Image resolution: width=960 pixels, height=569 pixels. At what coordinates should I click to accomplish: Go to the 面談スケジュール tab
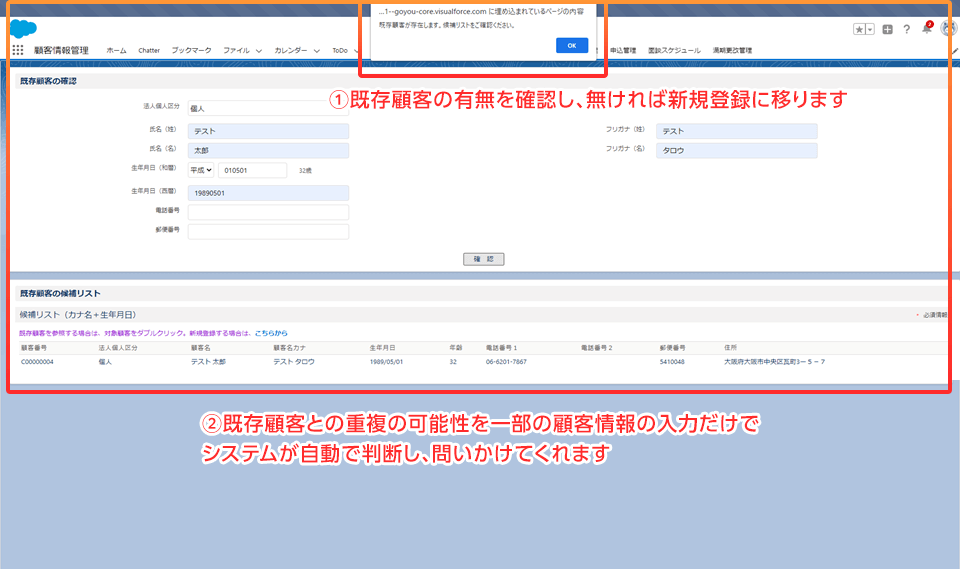674,50
